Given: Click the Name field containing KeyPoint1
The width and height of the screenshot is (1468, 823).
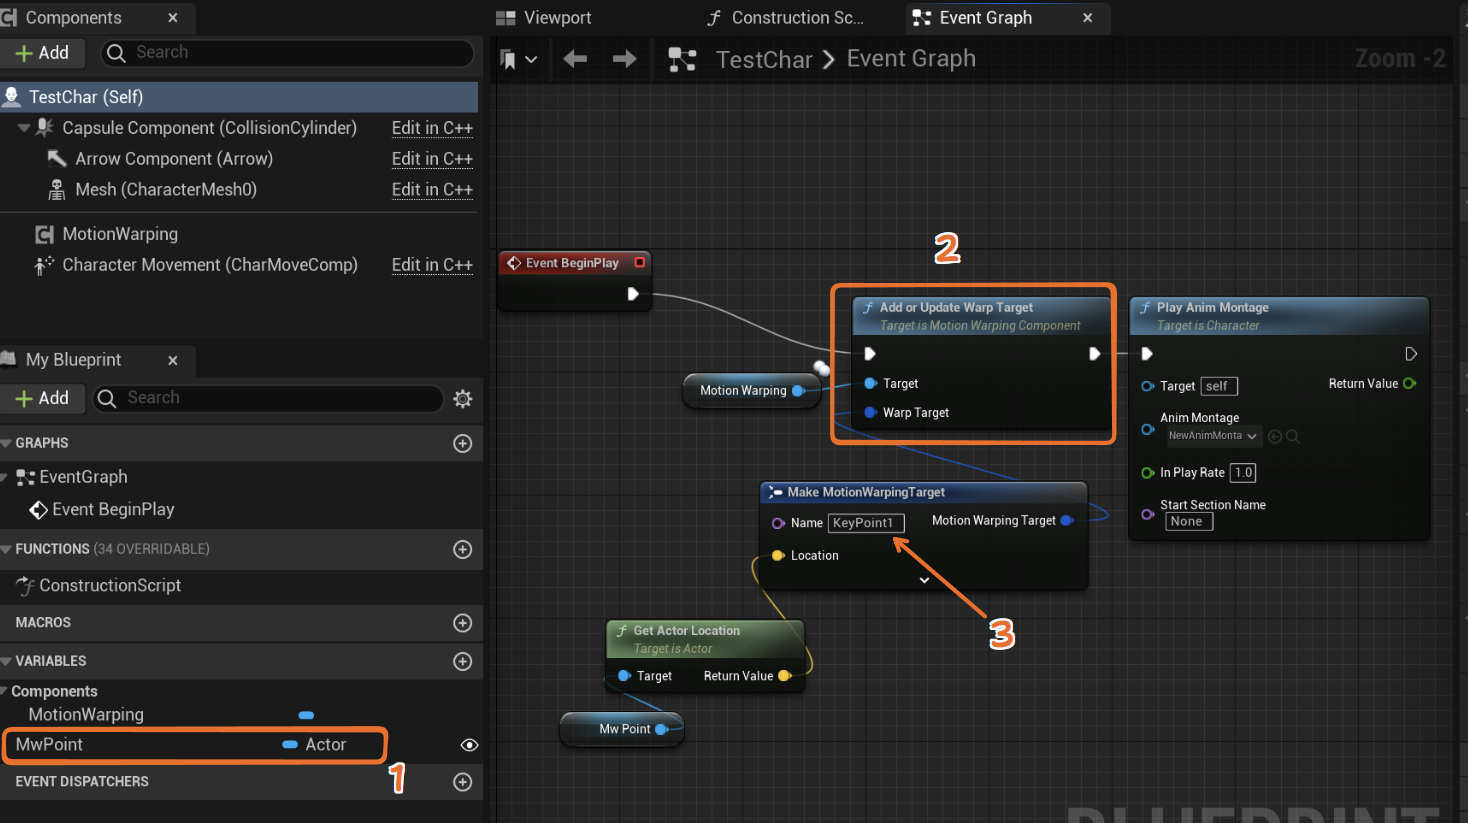Looking at the screenshot, I should click(866, 523).
